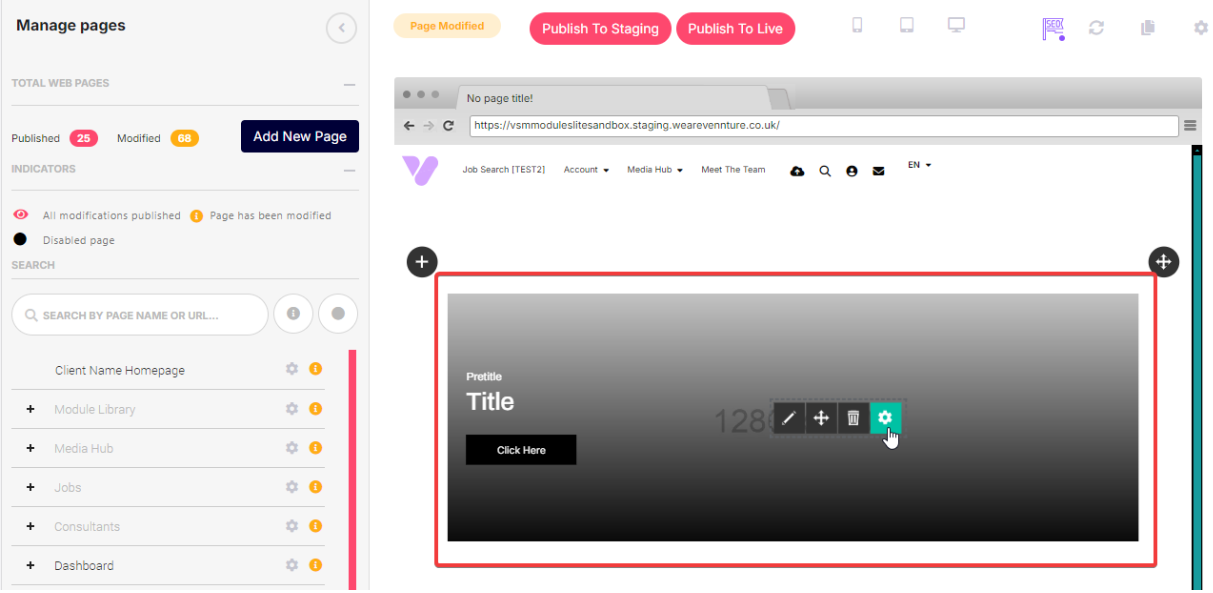Open settings gear for Jobs page
This screenshot has width=1213, height=593.
click(292, 486)
